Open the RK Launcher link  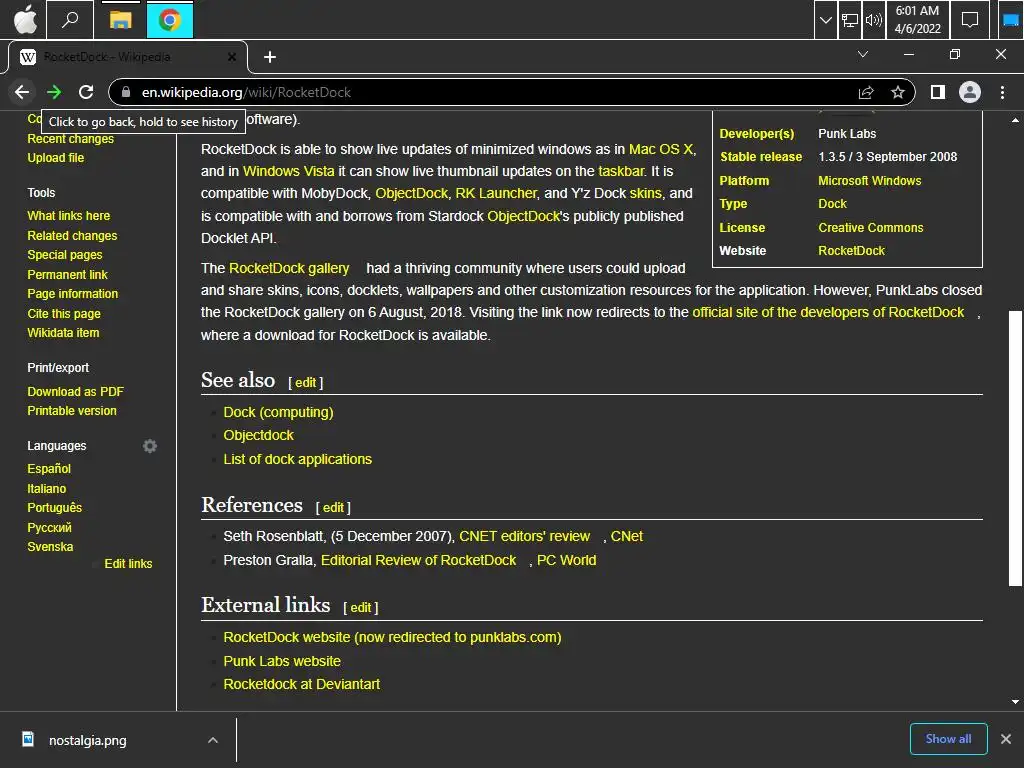click(496, 193)
